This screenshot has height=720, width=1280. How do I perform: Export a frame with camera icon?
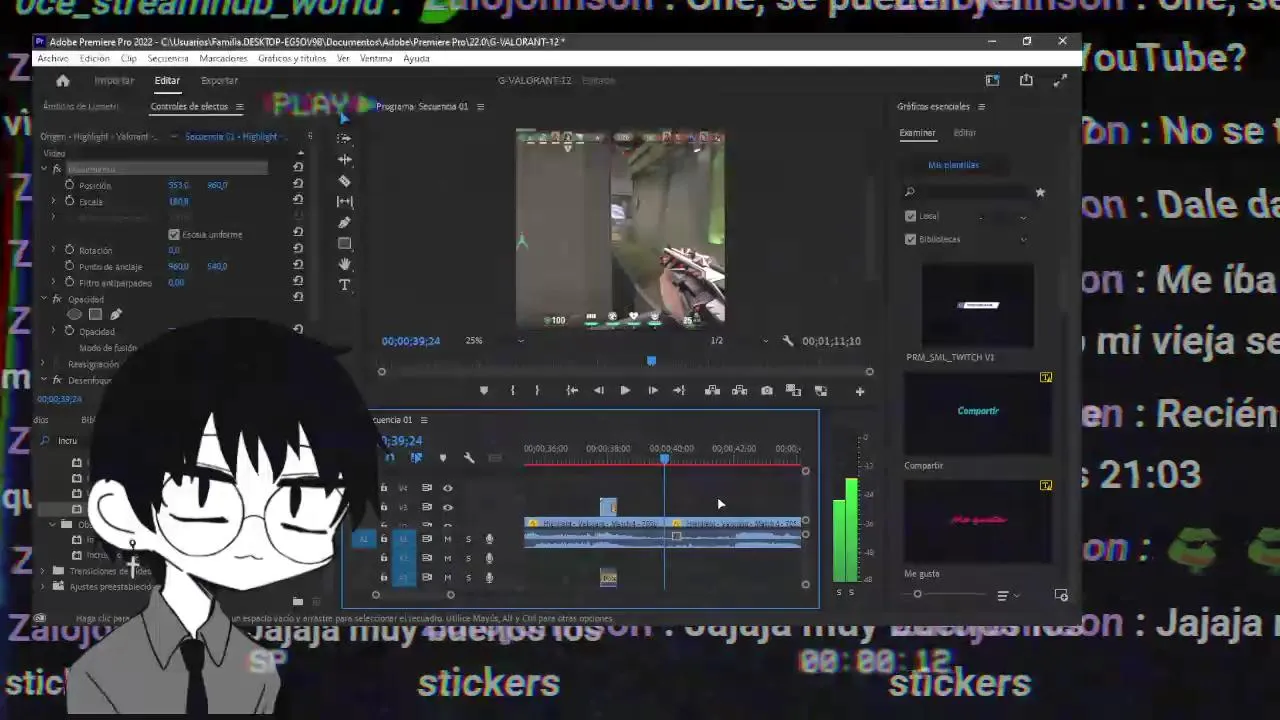click(x=767, y=391)
